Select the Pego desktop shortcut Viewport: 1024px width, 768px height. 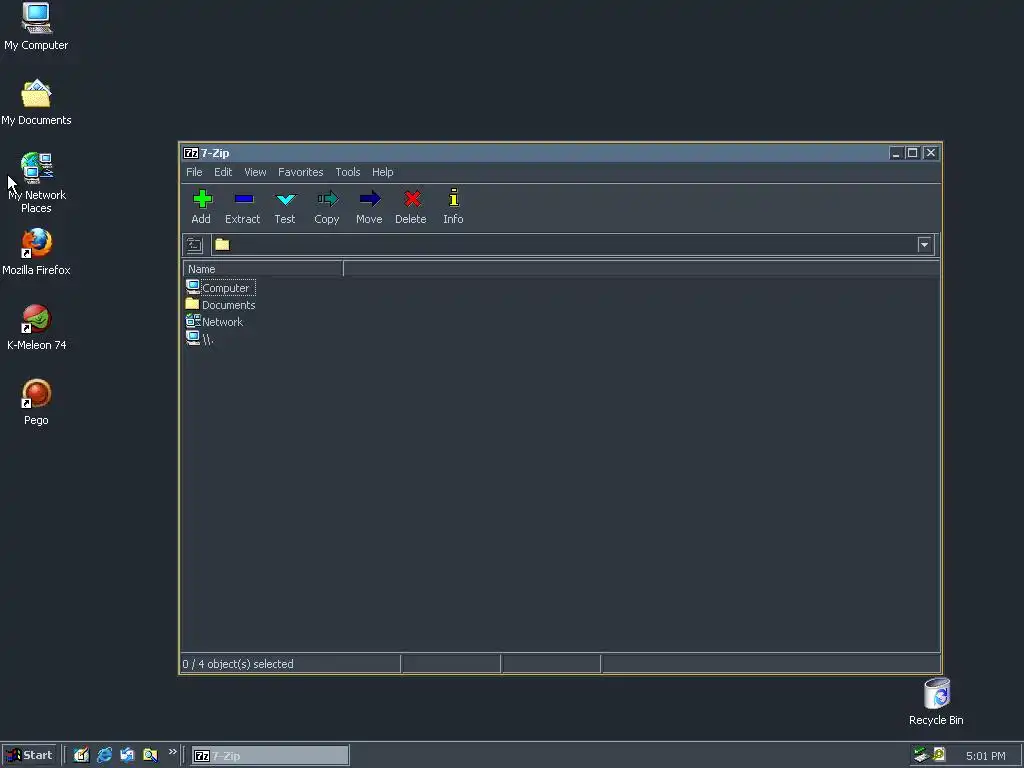tap(36, 402)
